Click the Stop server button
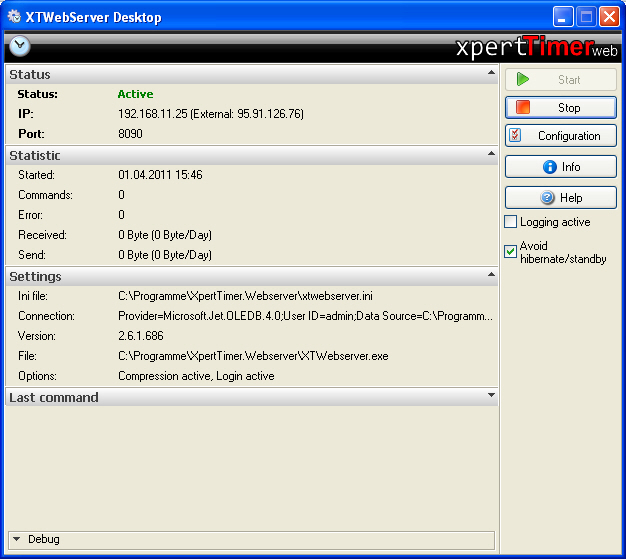The width and height of the screenshot is (626, 559). 561,107
